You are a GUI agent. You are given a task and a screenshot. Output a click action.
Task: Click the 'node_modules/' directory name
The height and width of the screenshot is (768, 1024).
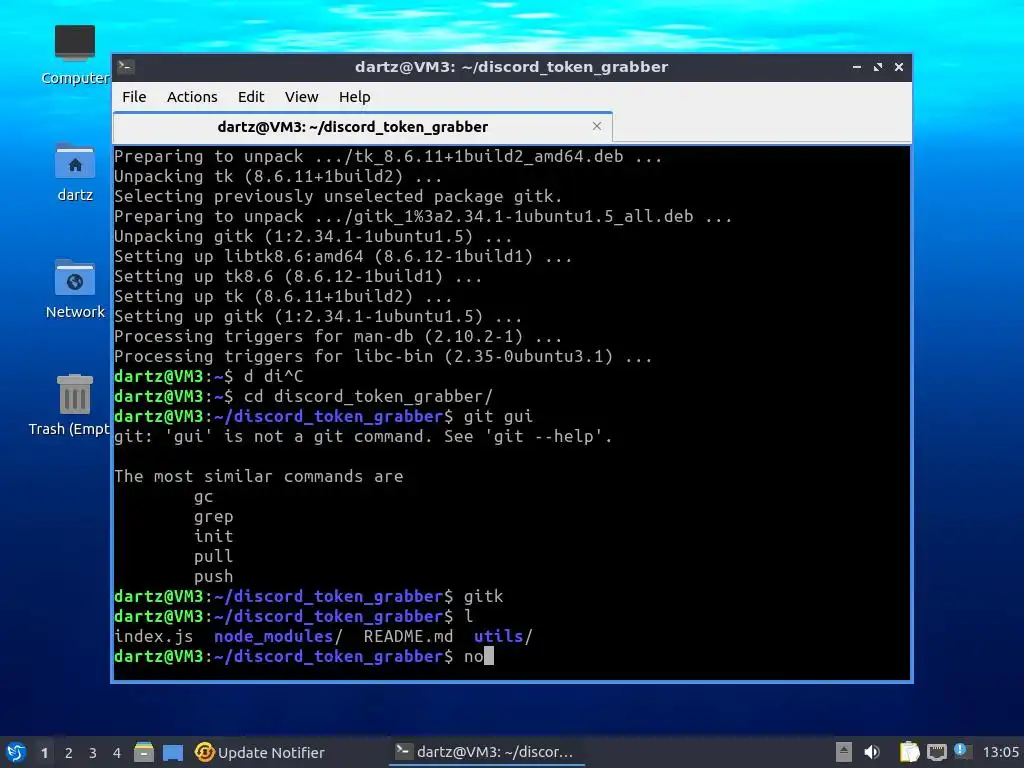(278, 636)
